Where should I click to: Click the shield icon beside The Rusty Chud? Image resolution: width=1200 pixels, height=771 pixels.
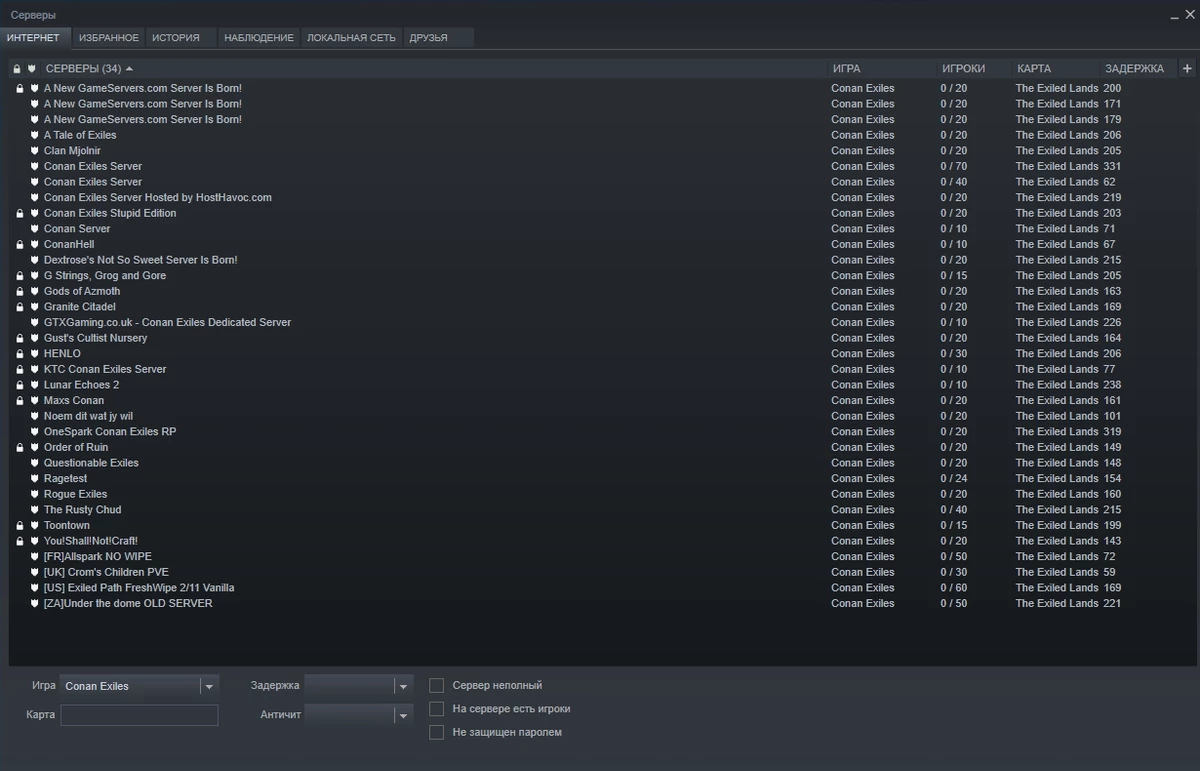(34, 510)
